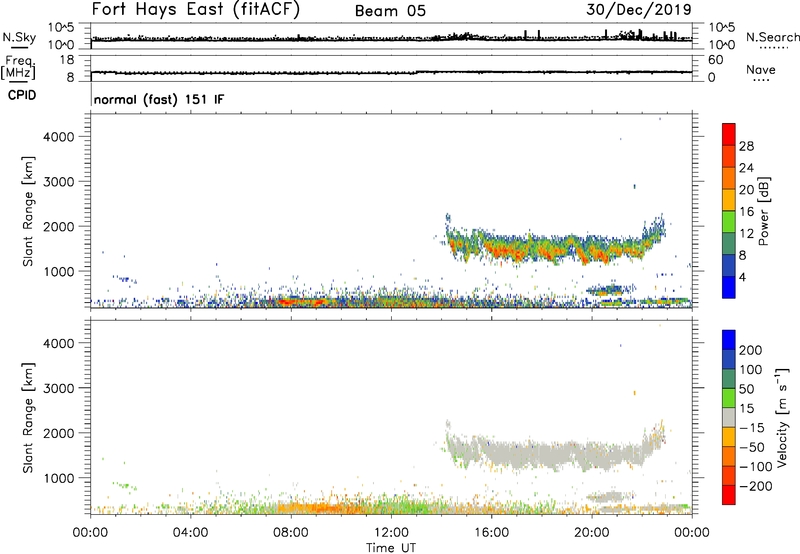Click the 'Power [dB]' colorbar title
The height and width of the screenshot is (554, 800).
click(763, 211)
